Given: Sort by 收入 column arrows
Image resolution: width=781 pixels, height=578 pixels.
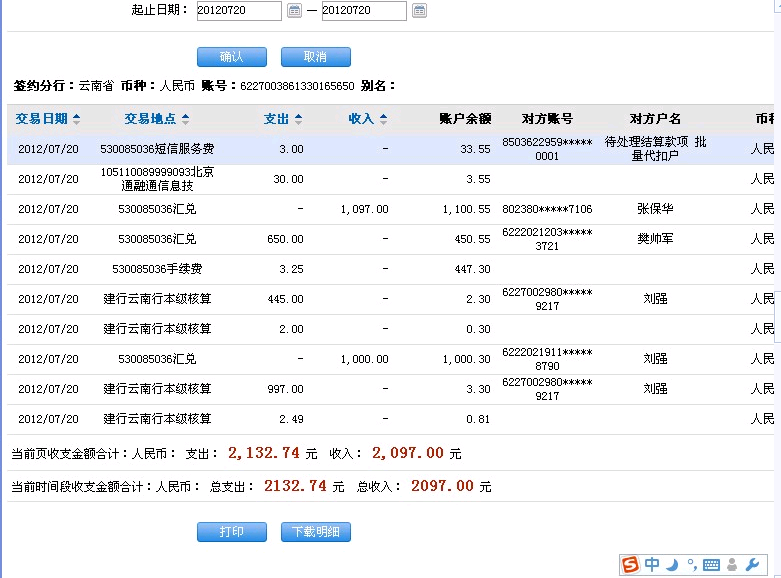Looking at the screenshot, I should [383, 119].
